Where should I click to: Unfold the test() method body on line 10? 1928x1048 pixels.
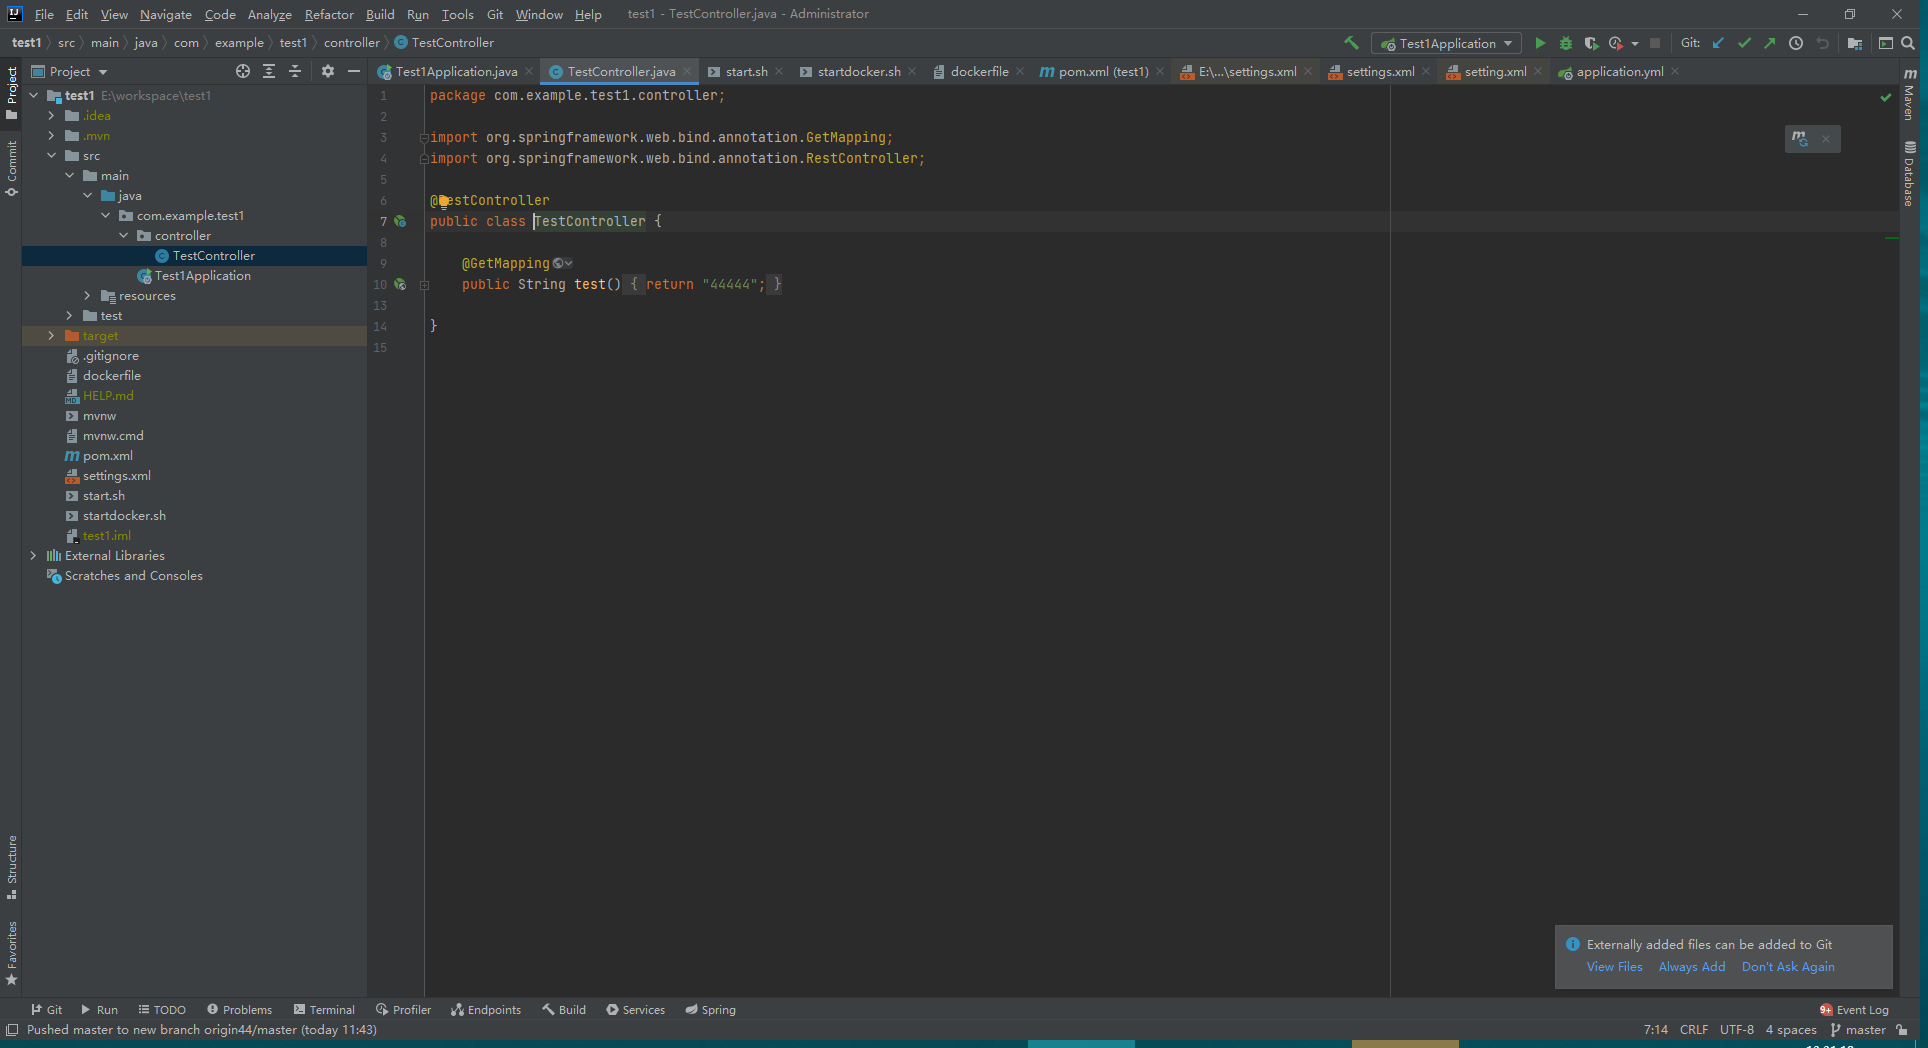click(424, 285)
